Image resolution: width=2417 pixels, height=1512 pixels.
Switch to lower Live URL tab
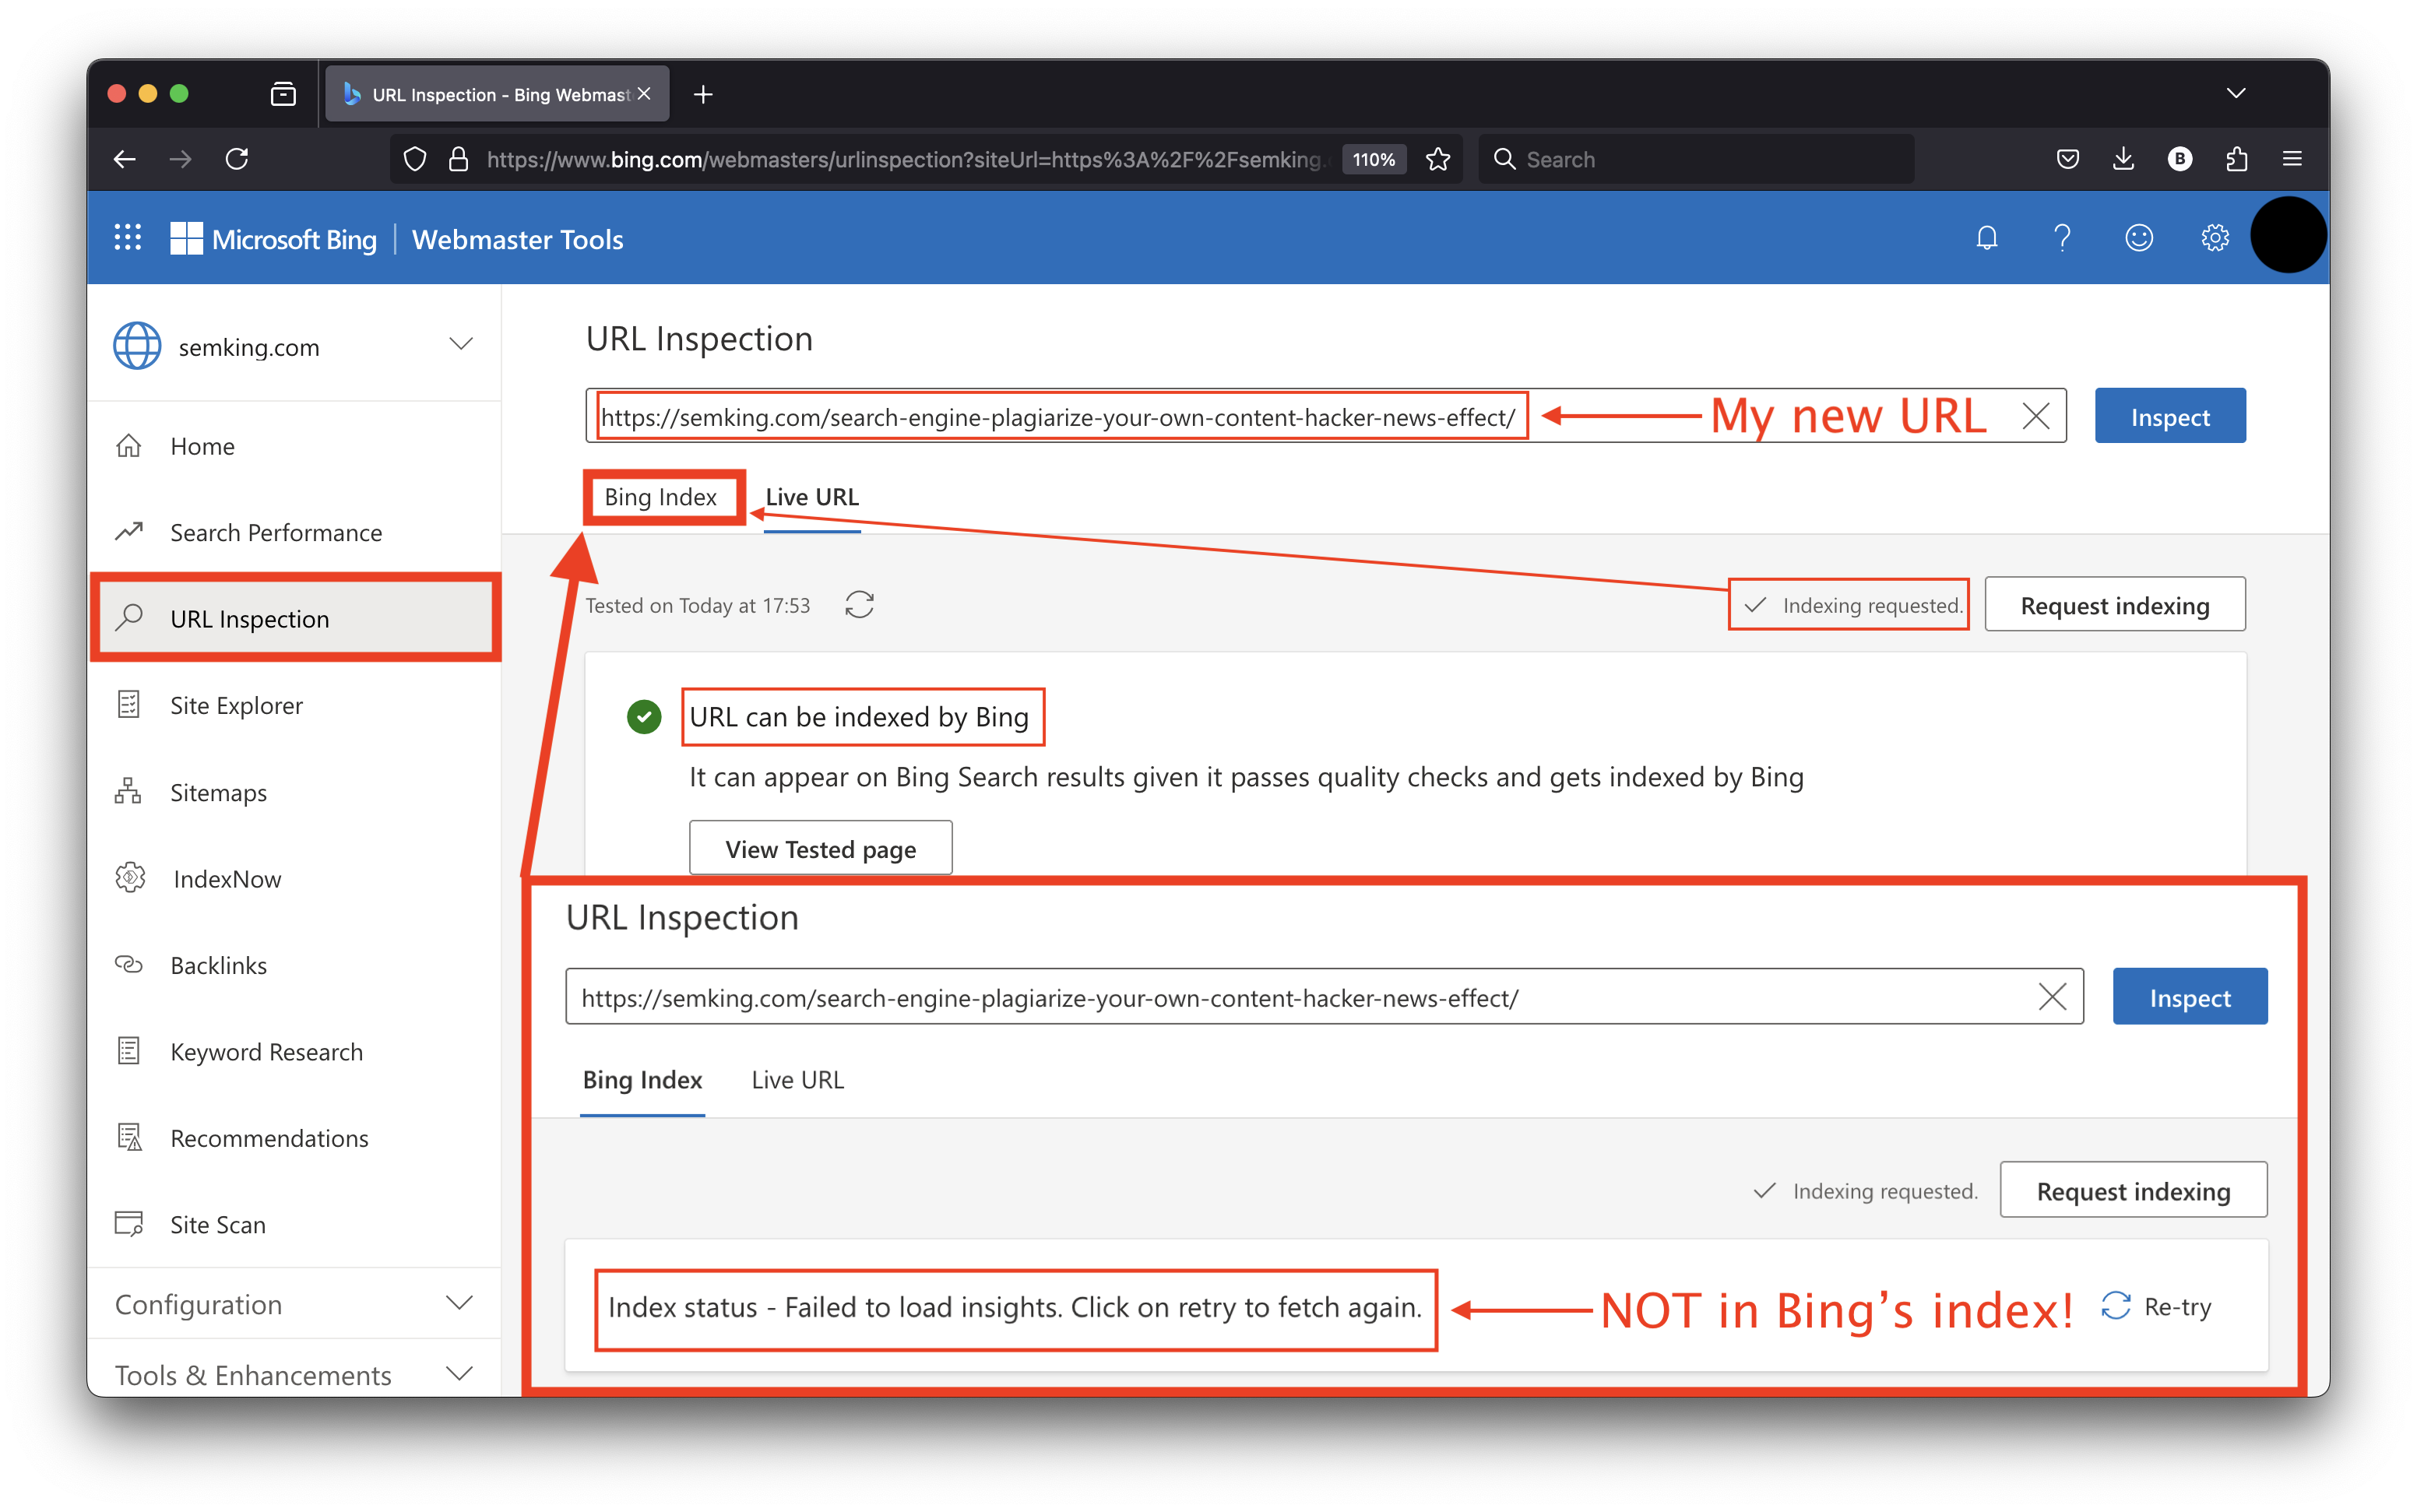point(797,1080)
